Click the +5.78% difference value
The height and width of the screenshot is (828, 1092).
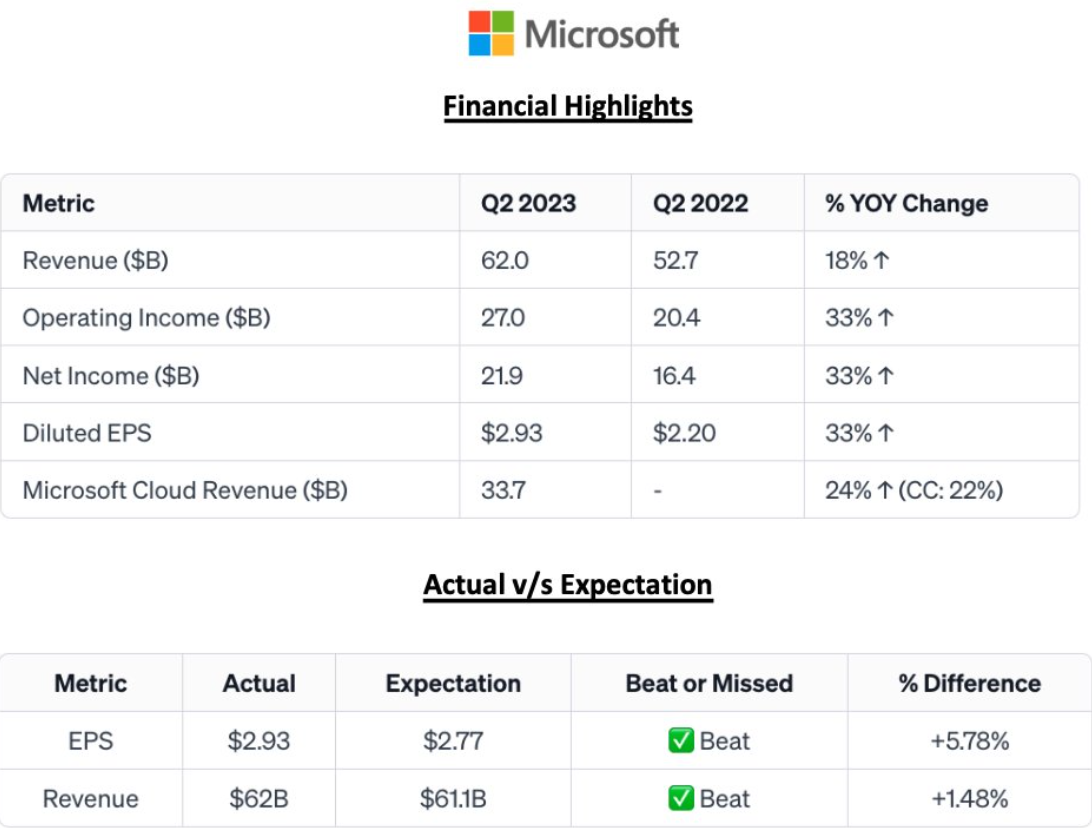click(x=969, y=740)
